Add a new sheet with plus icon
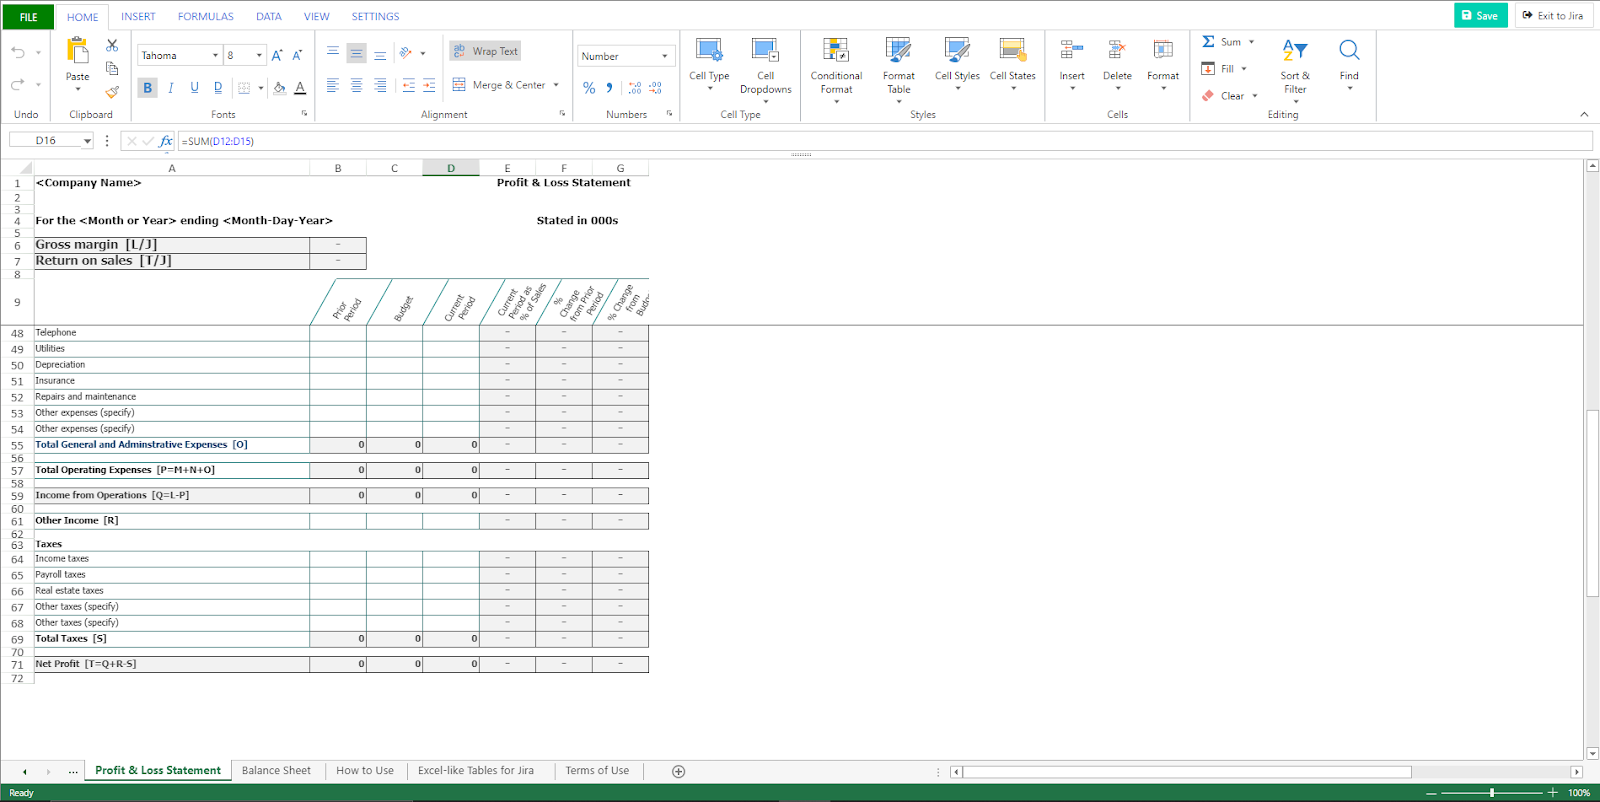 (678, 771)
